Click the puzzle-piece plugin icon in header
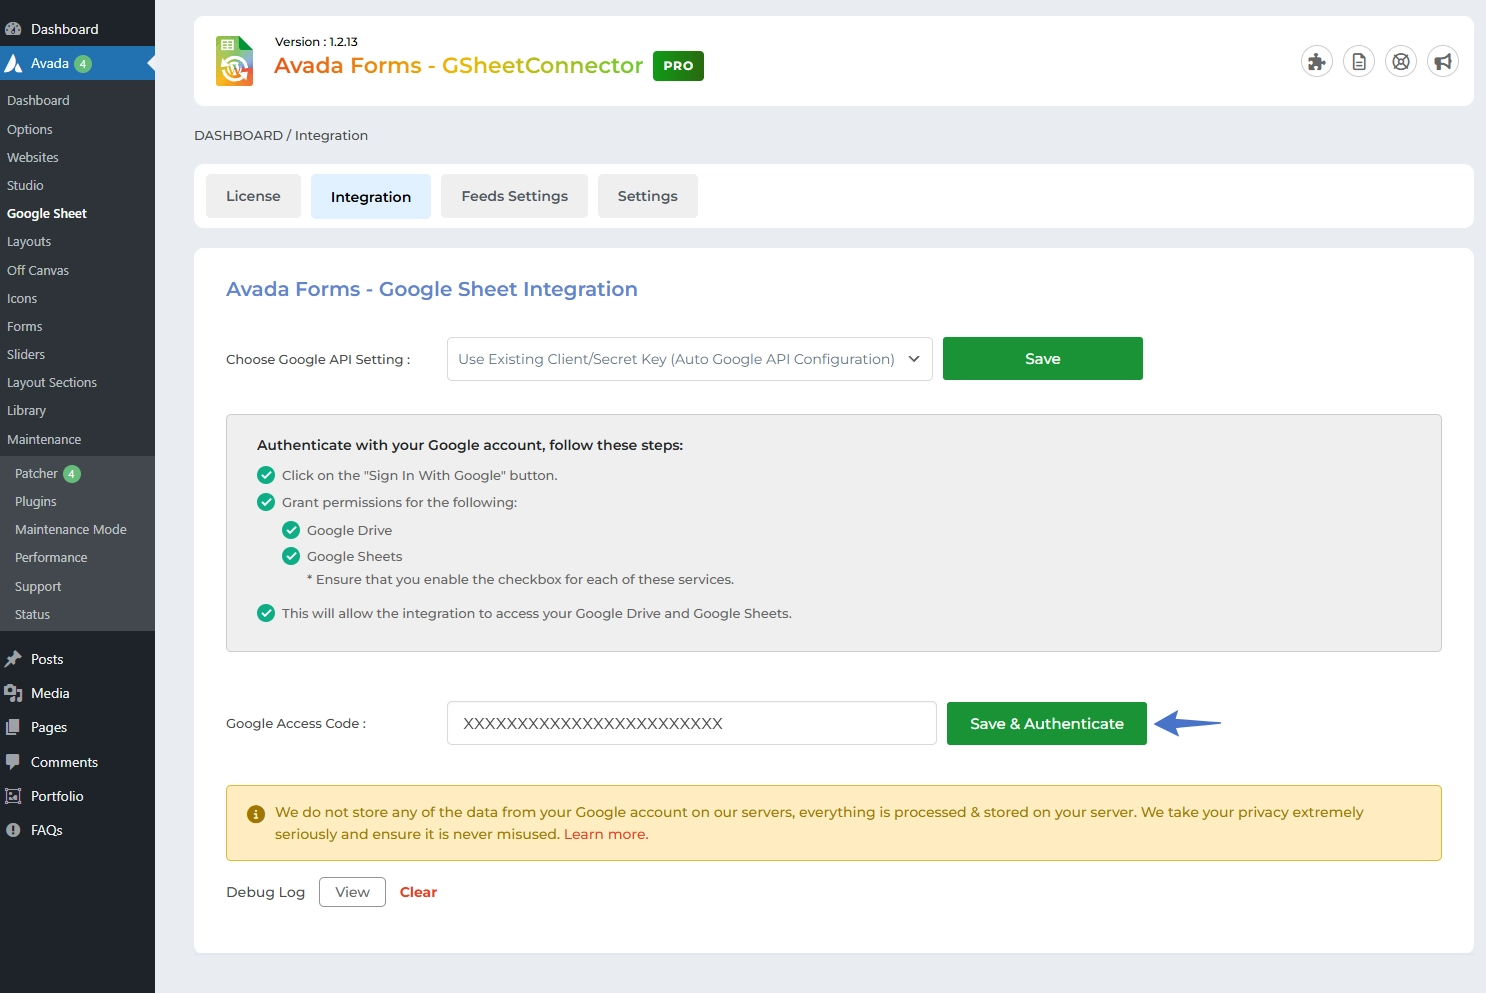This screenshot has width=1486, height=993. 1316,62
